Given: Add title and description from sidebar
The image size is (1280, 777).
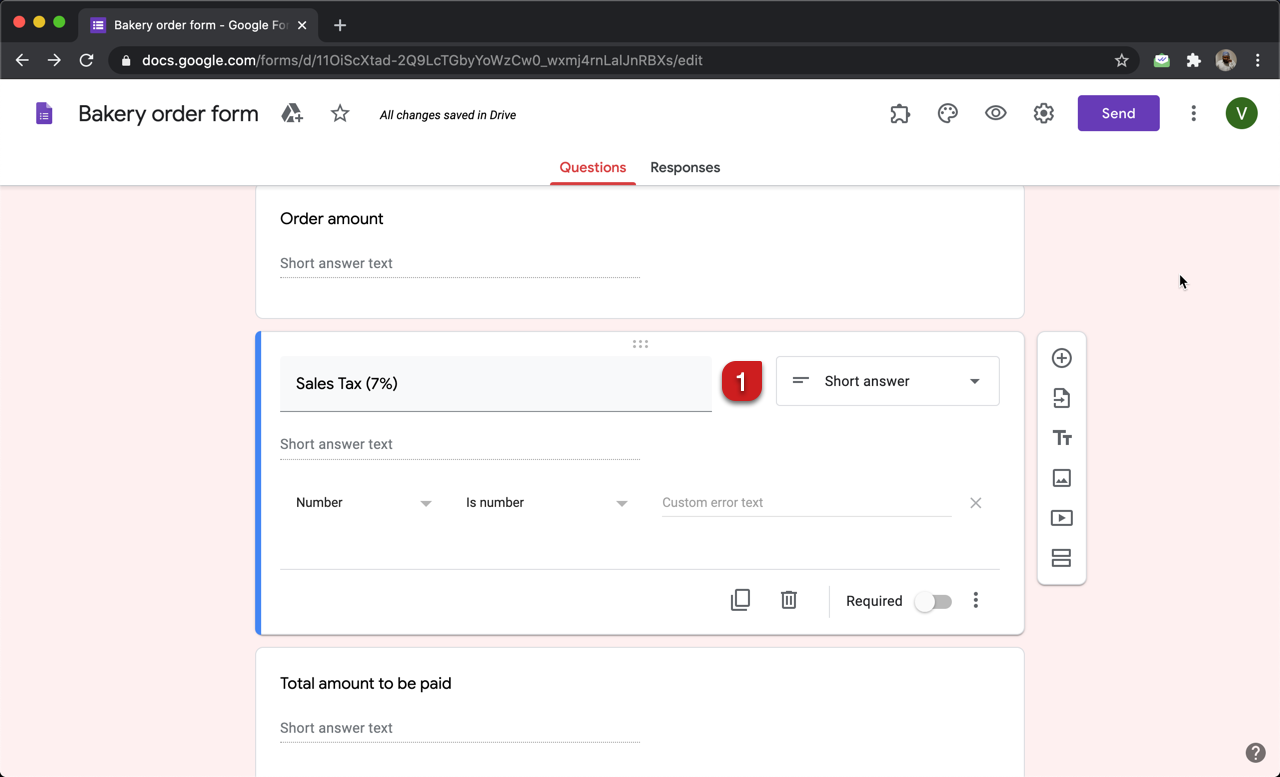Looking at the screenshot, I should point(1062,438).
